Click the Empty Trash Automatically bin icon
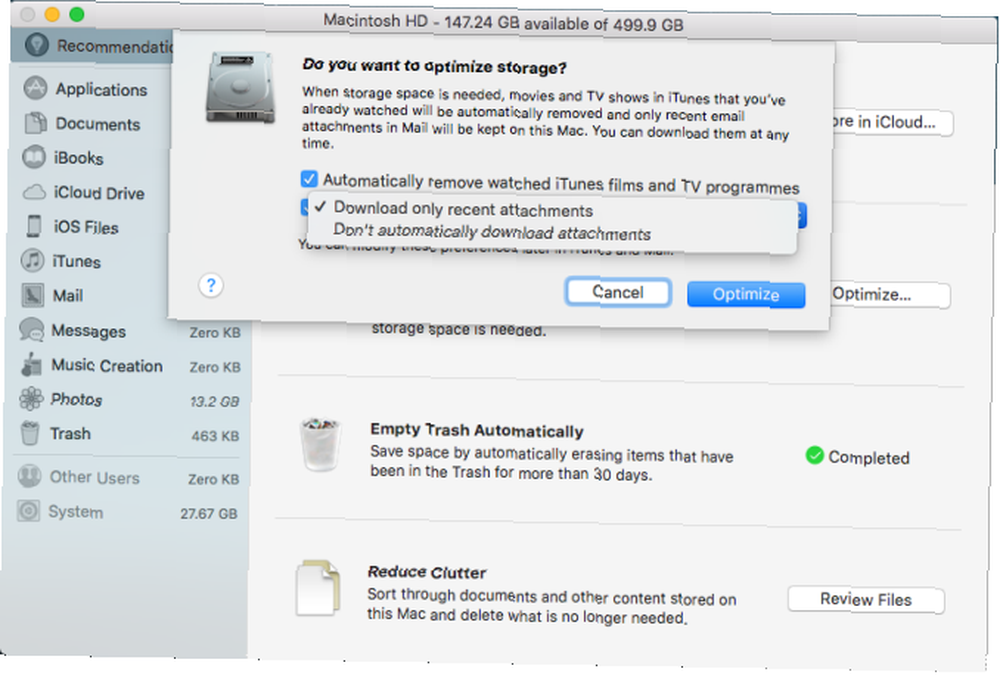Viewport: 1000px width, 675px height. [x=320, y=444]
